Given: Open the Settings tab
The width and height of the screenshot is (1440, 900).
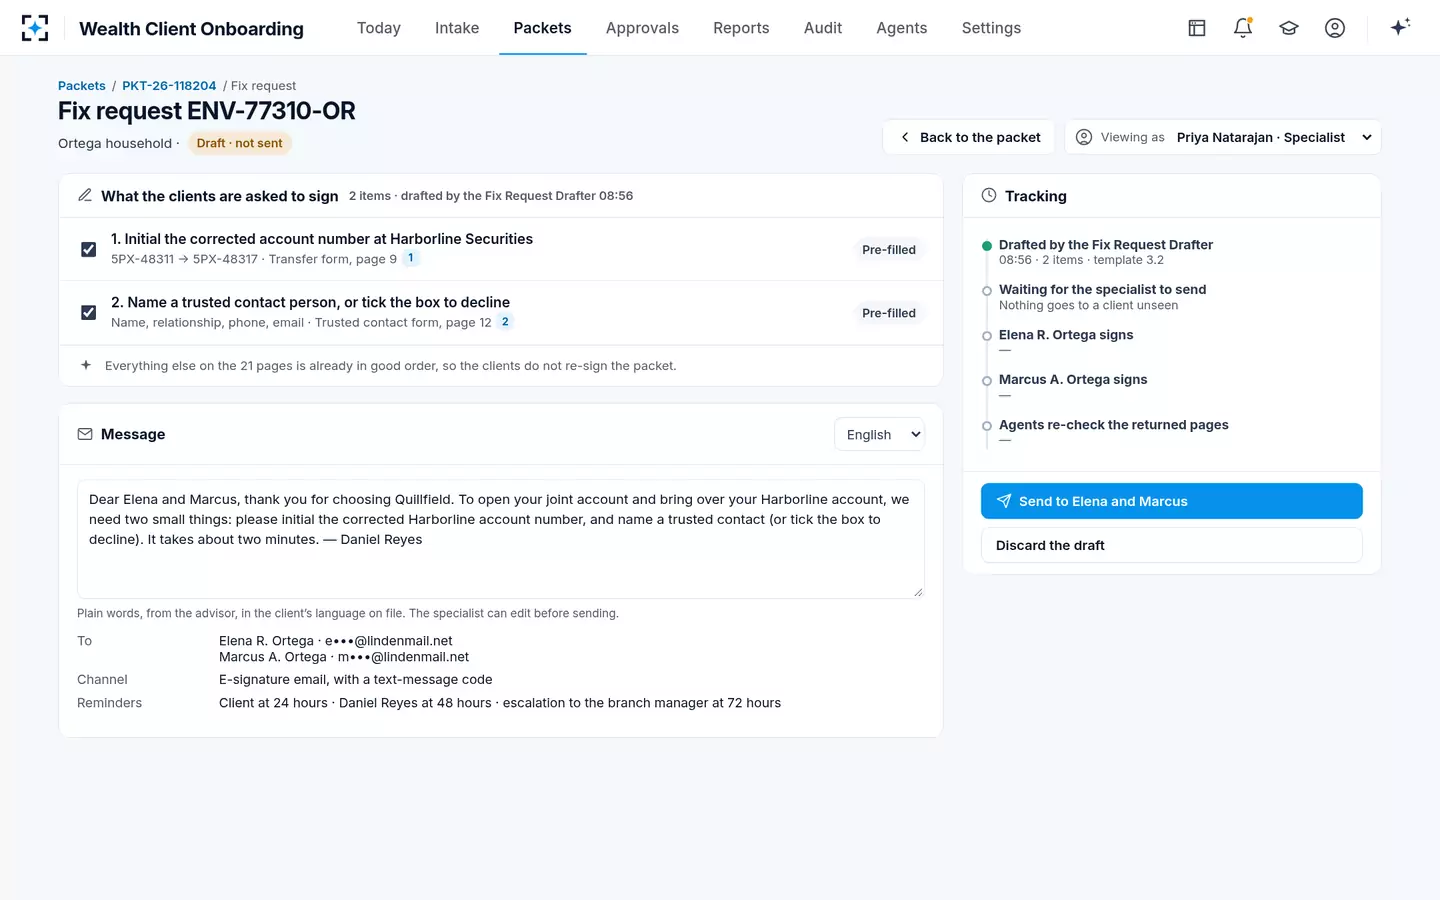Looking at the screenshot, I should click(x=991, y=28).
